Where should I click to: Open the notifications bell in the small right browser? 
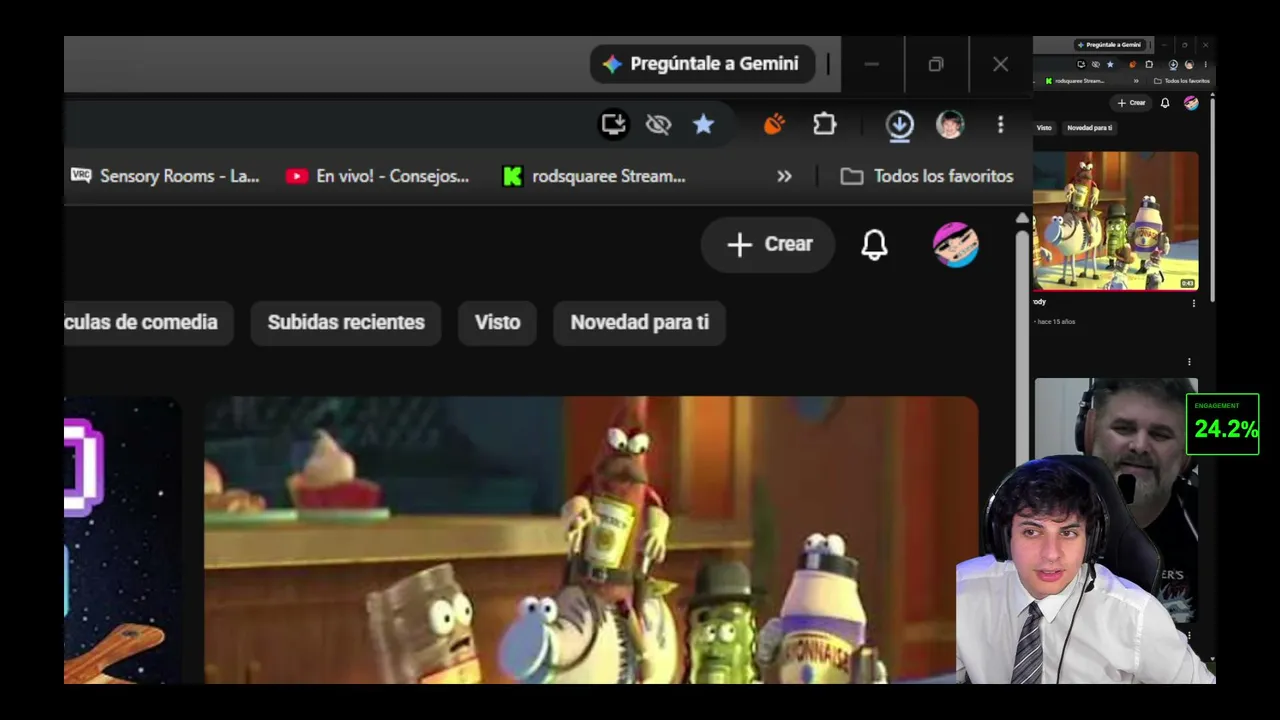[1165, 103]
